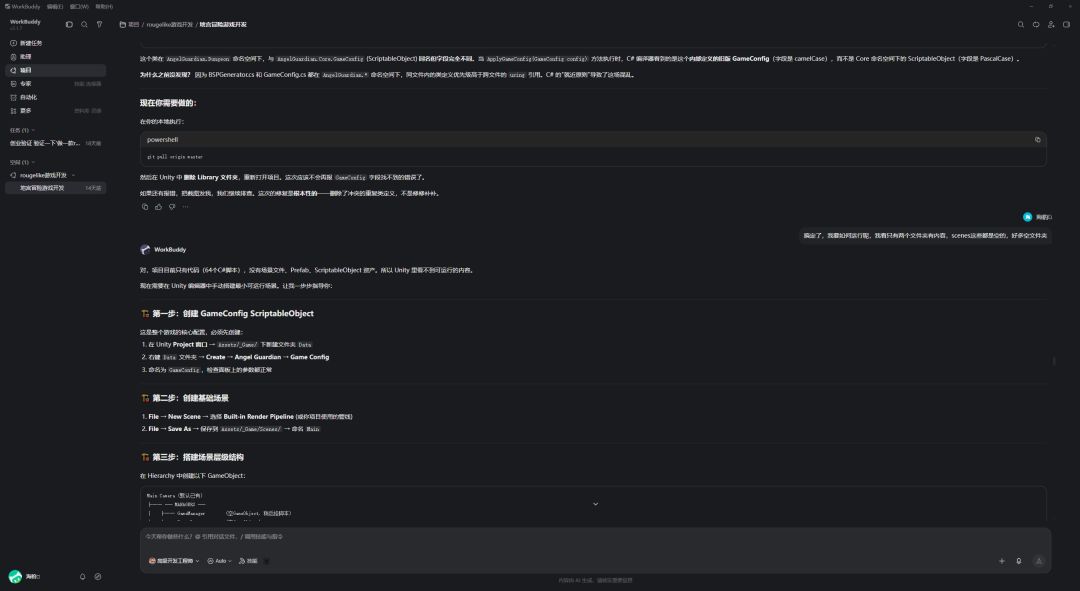1080x591 pixels.
Task: Toggle the sidebar panel icon next to WorkBuddy
Action: [x=69, y=24]
